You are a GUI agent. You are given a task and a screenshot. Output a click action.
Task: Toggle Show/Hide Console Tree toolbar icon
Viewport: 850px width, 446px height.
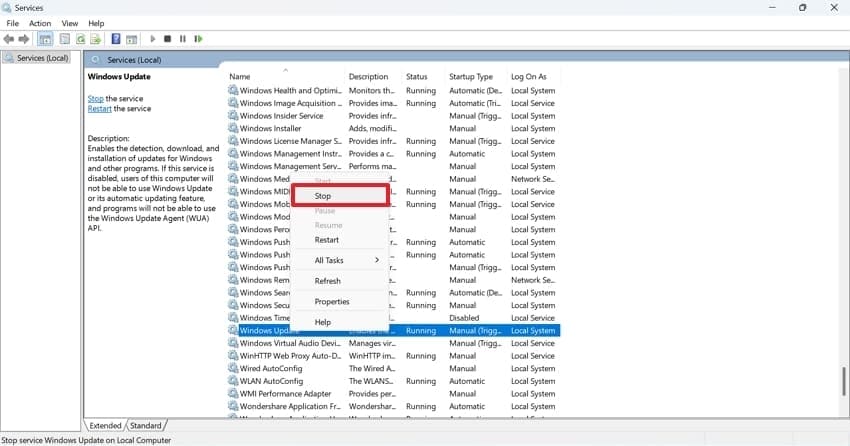pyautogui.click(x=46, y=39)
